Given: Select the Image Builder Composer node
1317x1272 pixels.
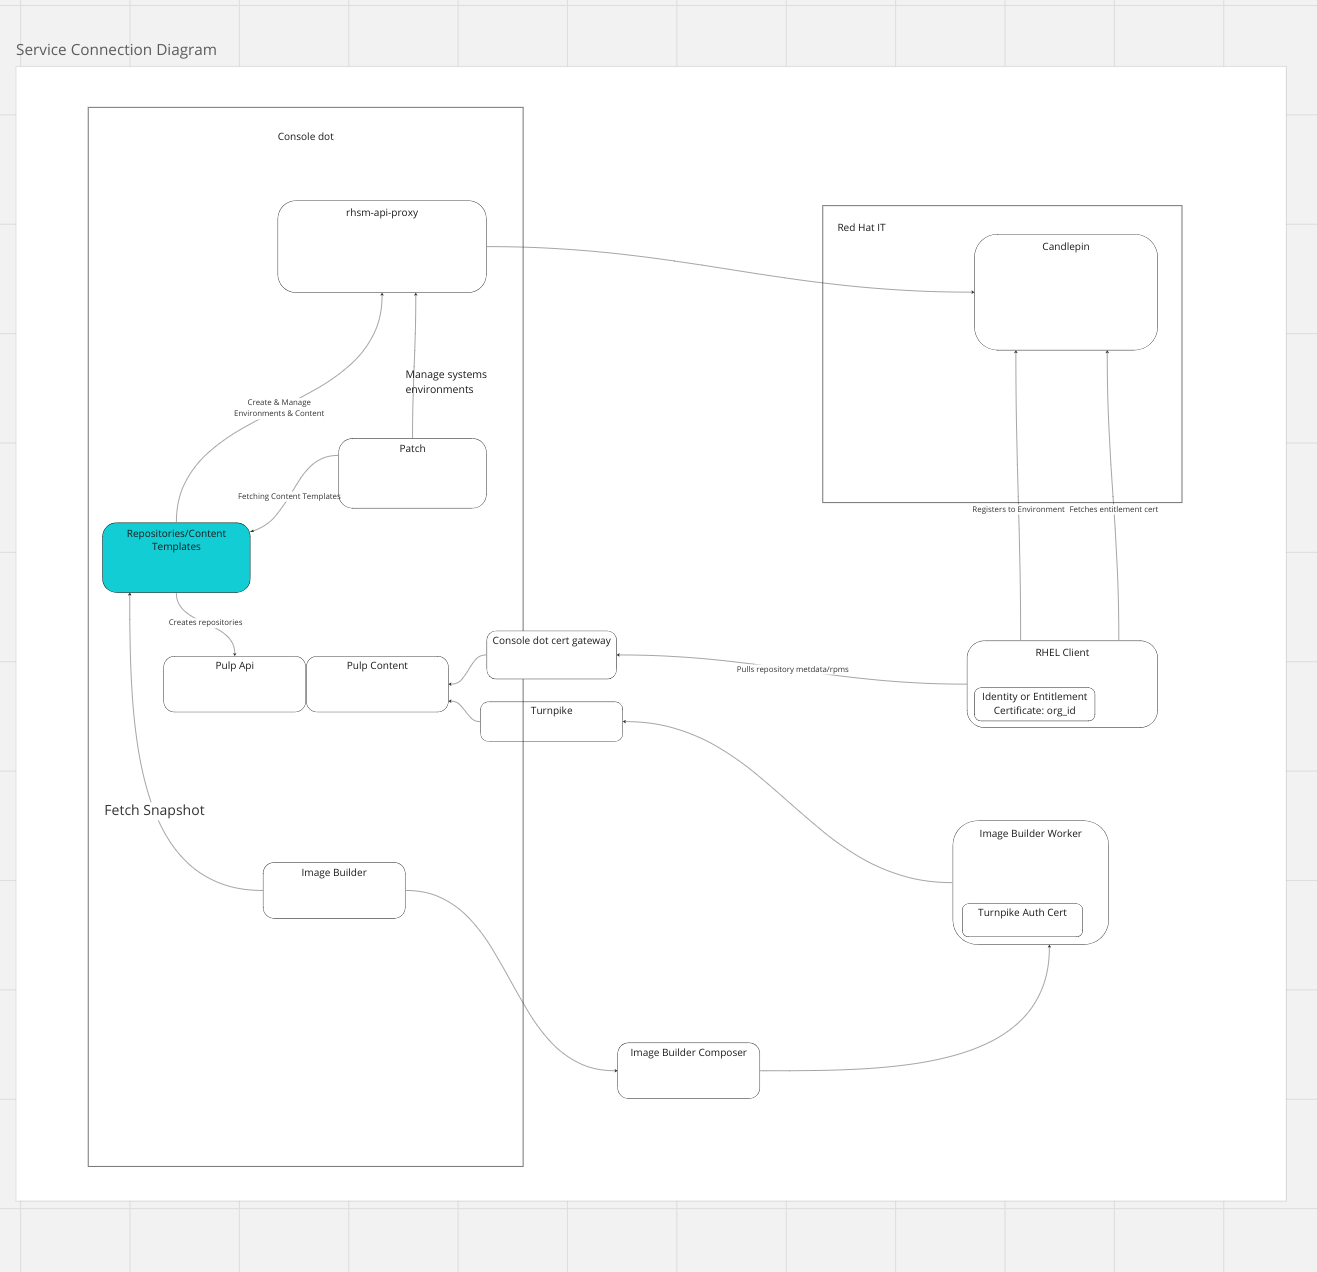Looking at the screenshot, I should (688, 1070).
